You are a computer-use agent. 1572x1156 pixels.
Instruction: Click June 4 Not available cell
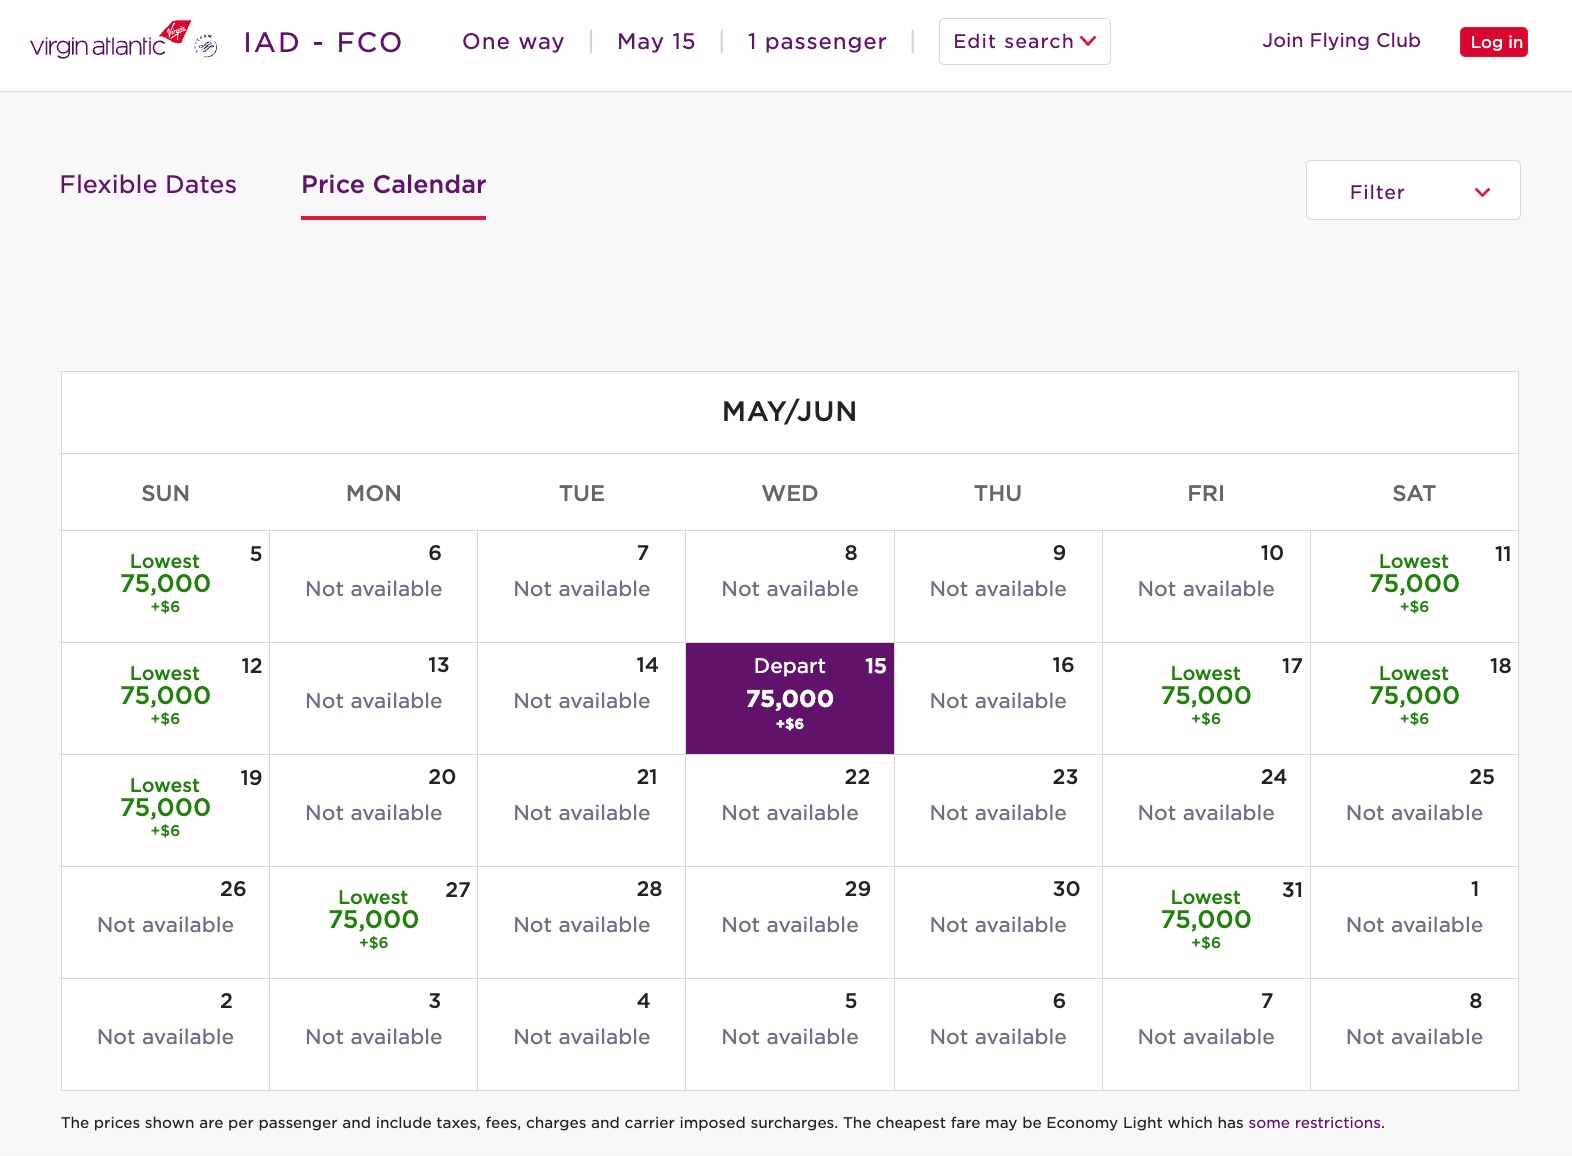[x=582, y=1035]
